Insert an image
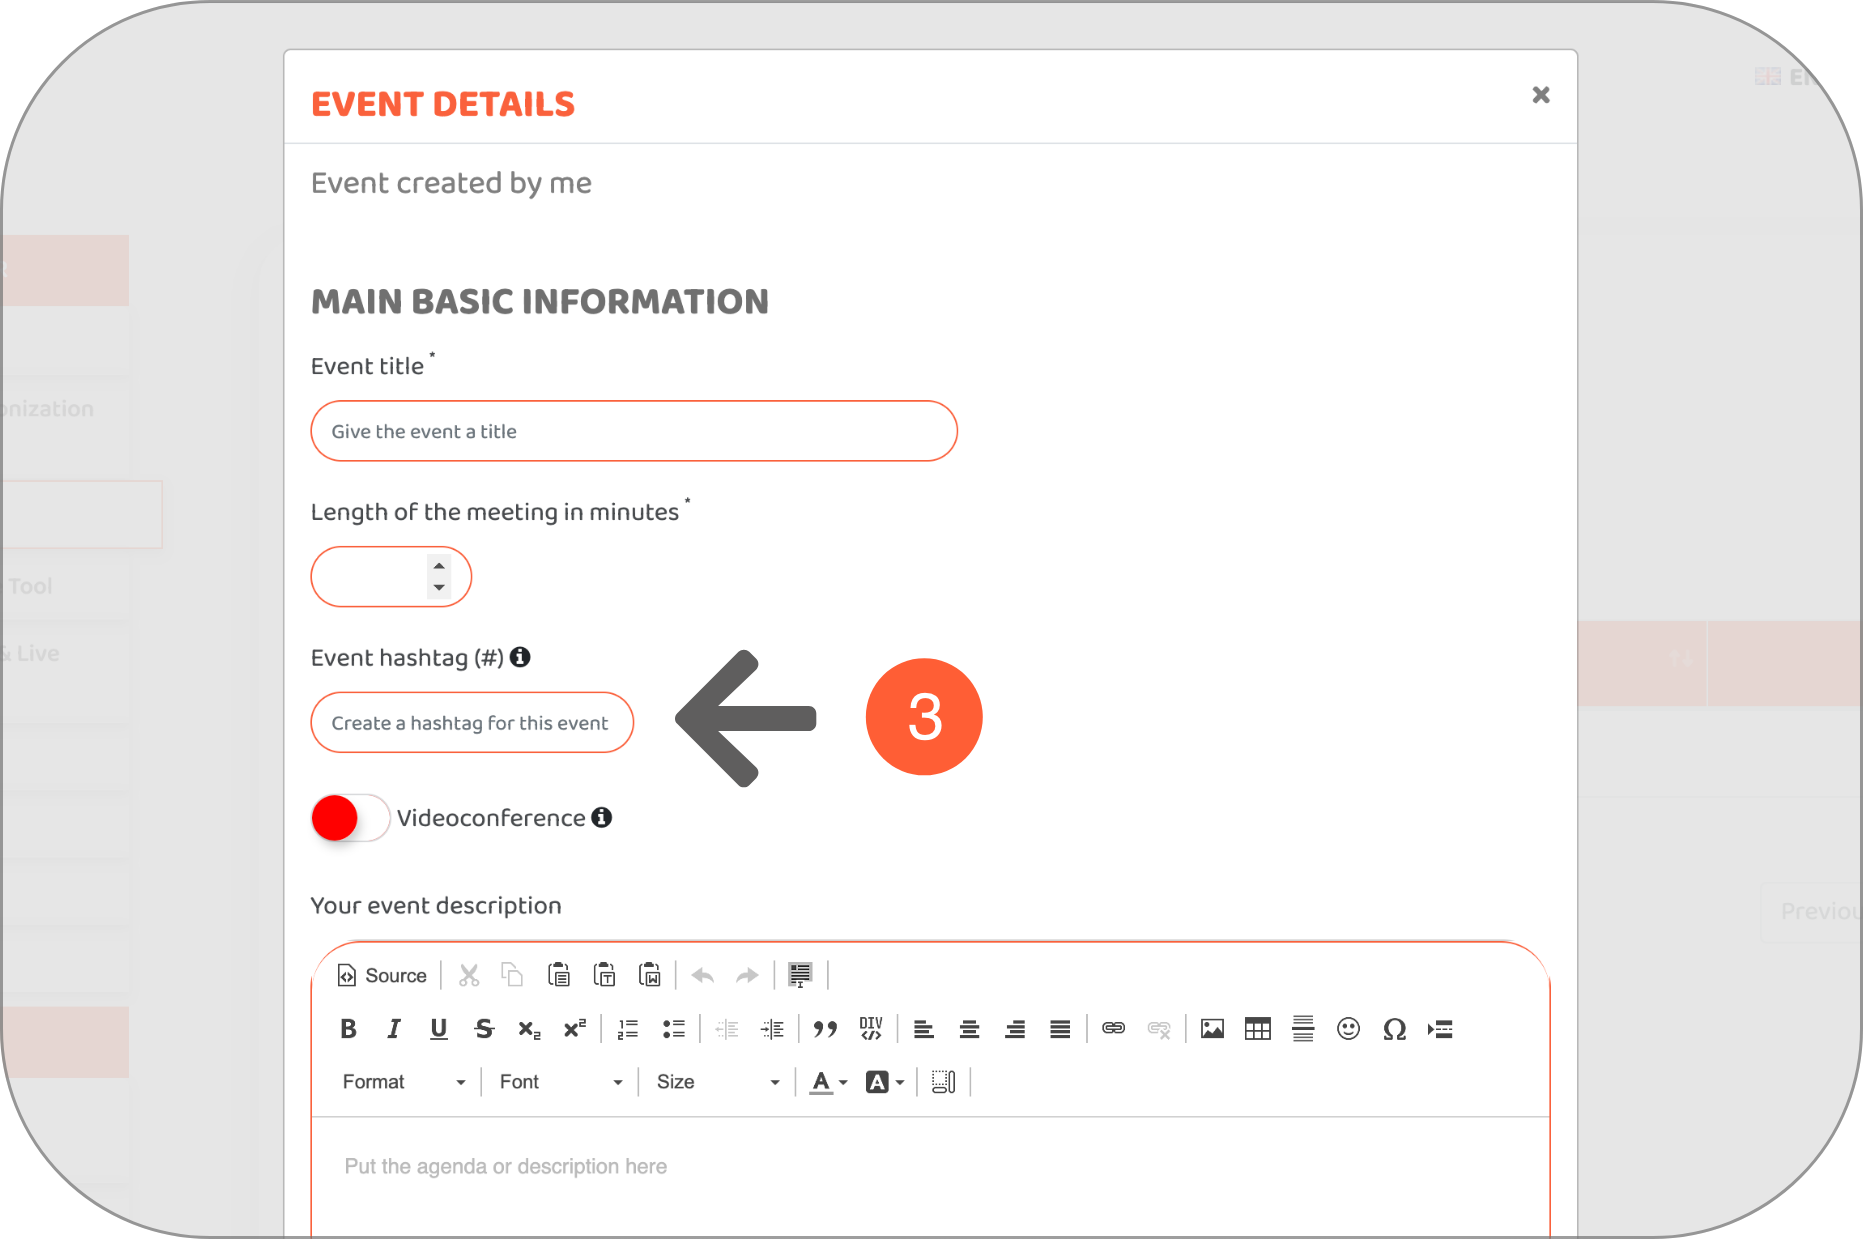This screenshot has height=1239, width=1863. point(1212,1029)
